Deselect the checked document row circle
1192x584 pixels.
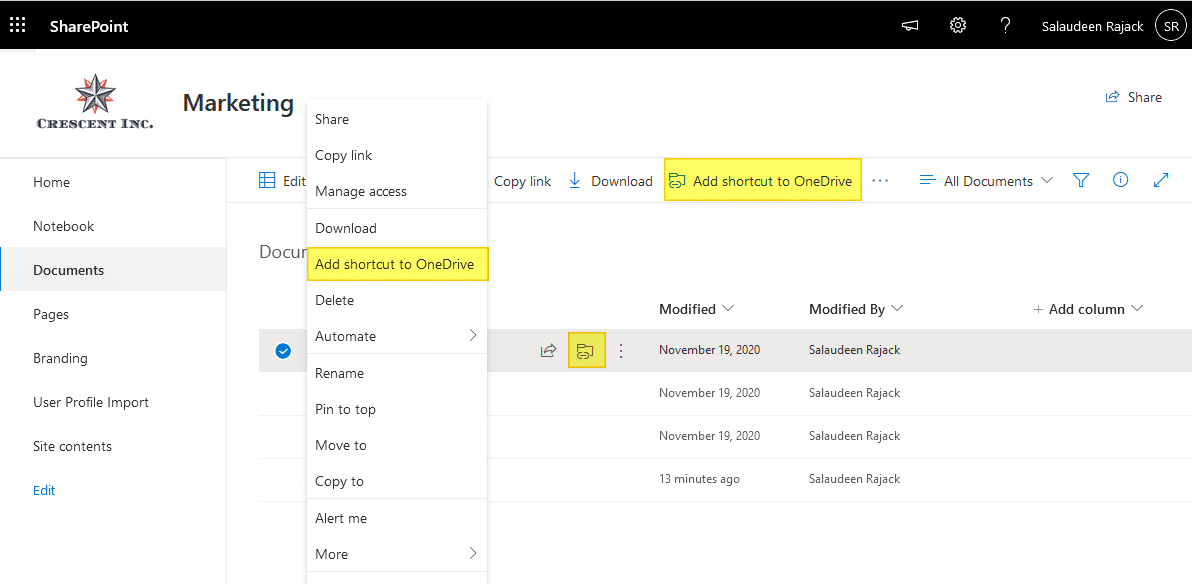(x=283, y=350)
